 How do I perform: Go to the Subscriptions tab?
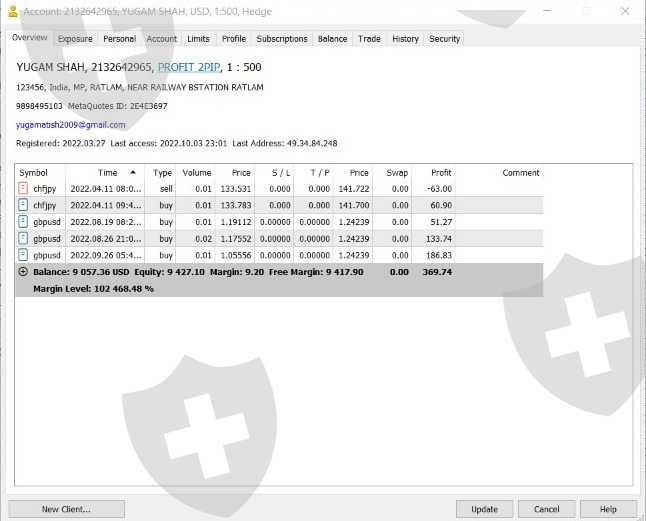(x=282, y=39)
